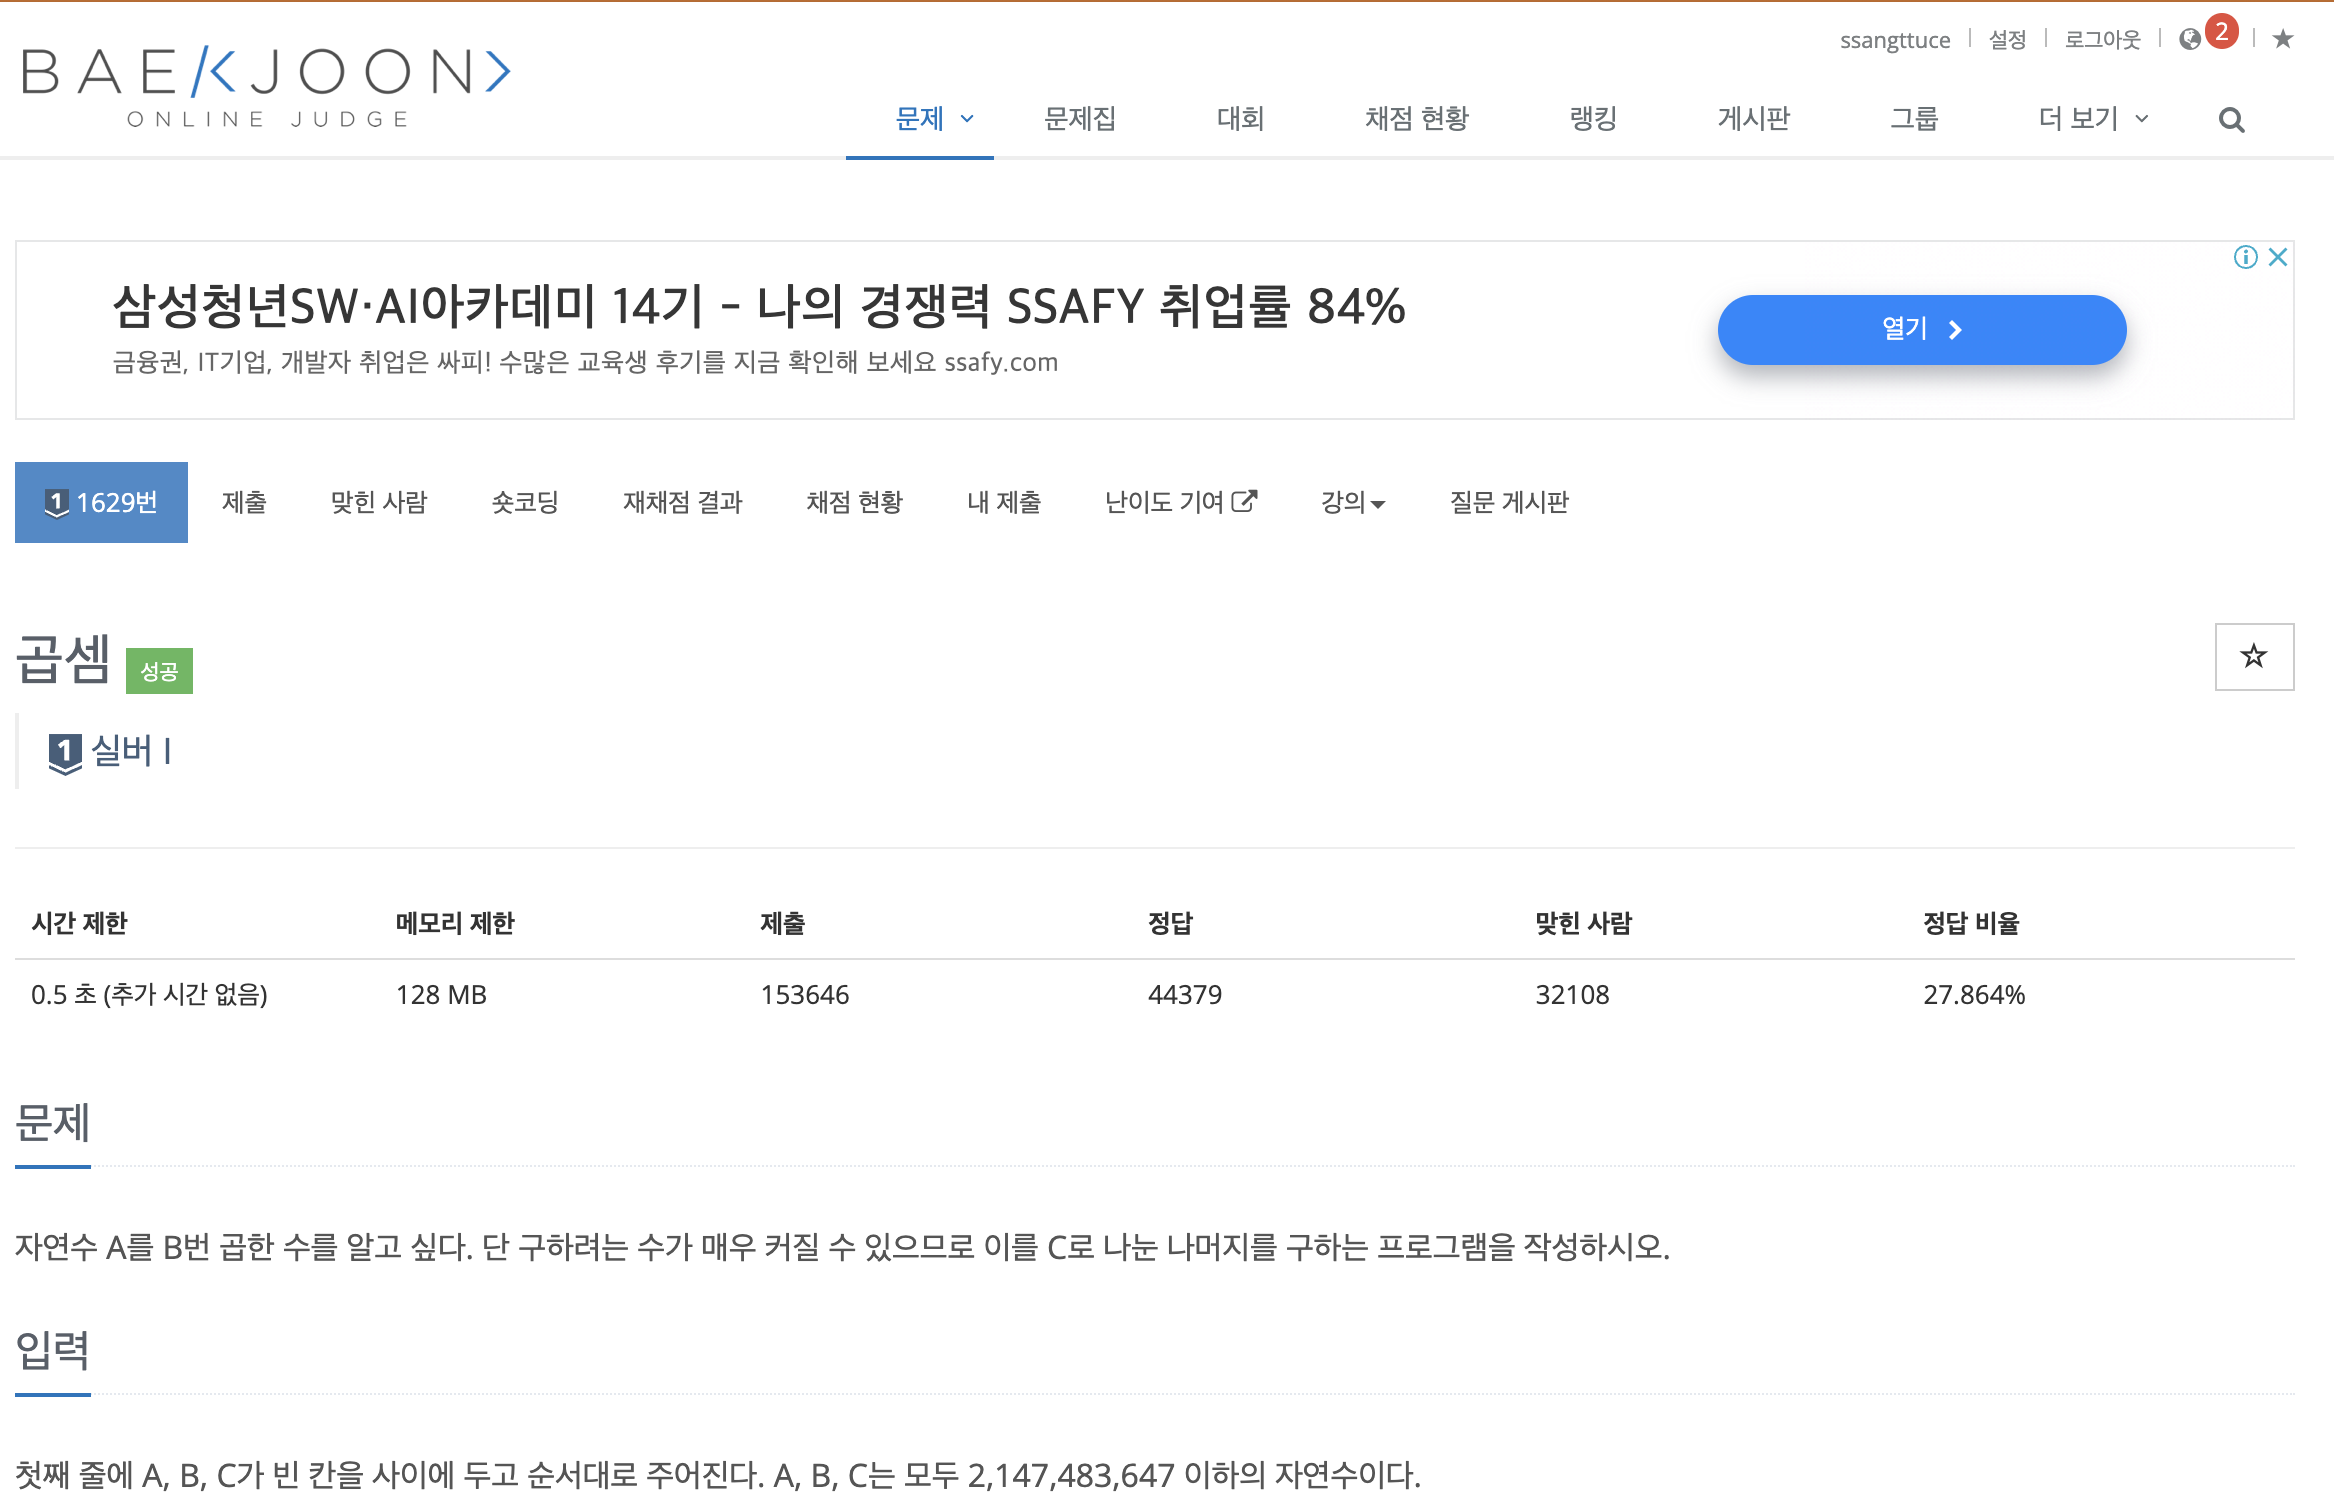
Task: Open 난이도 기여 external link
Action: pyautogui.click(x=1180, y=502)
